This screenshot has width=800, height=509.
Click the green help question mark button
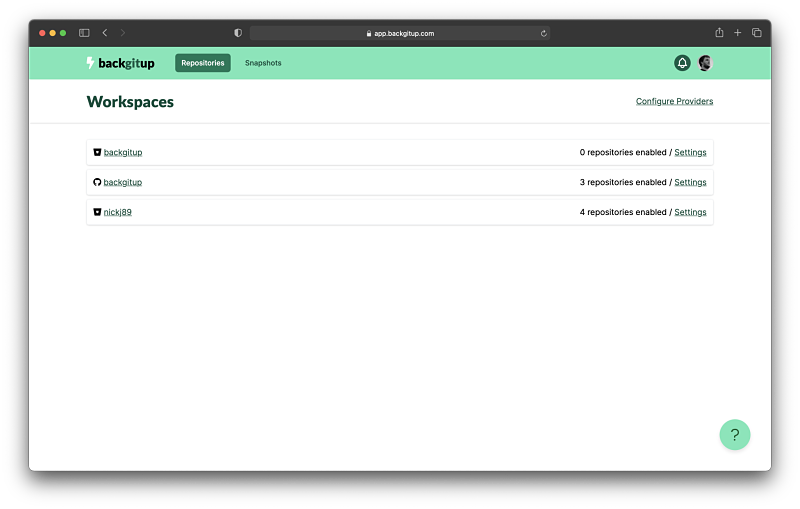pyautogui.click(x=734, y=435)
